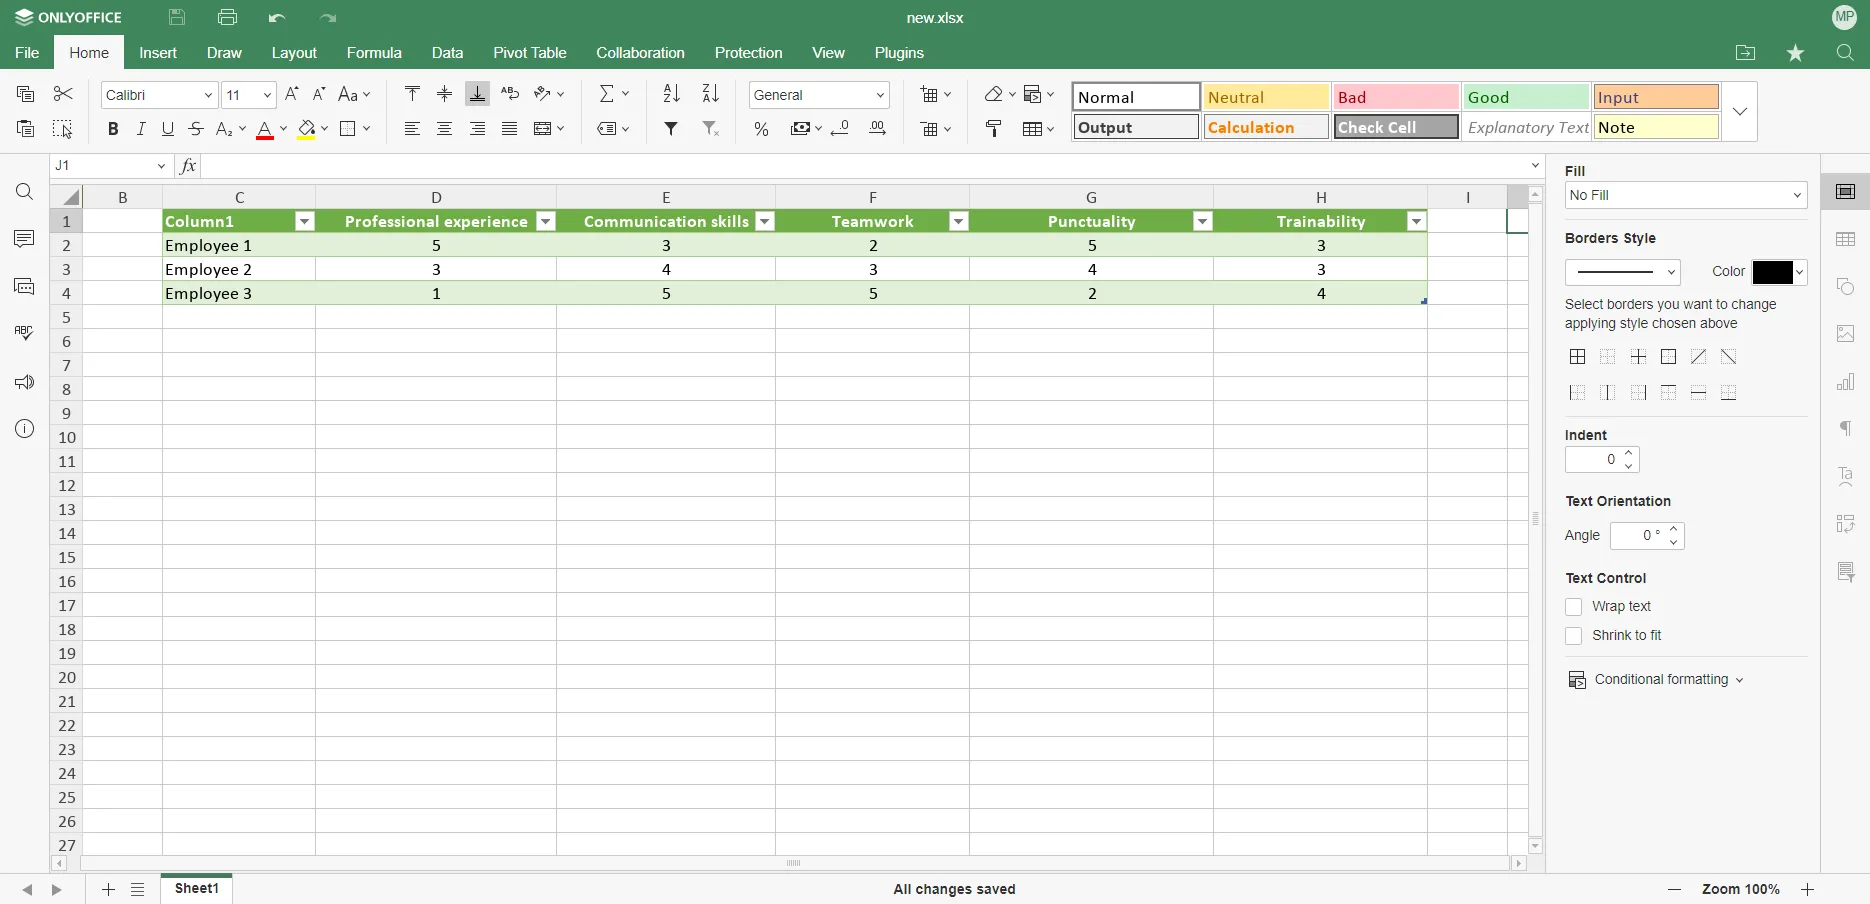
Task: Enable the Wrap text option
Action: pyautogui.click(x=1574, y=607)
